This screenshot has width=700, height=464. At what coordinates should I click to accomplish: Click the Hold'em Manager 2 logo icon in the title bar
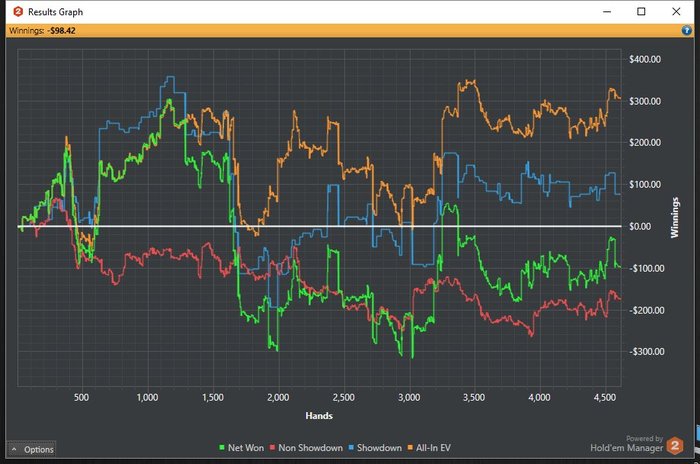pyautogui.click(x=18, y=12)
